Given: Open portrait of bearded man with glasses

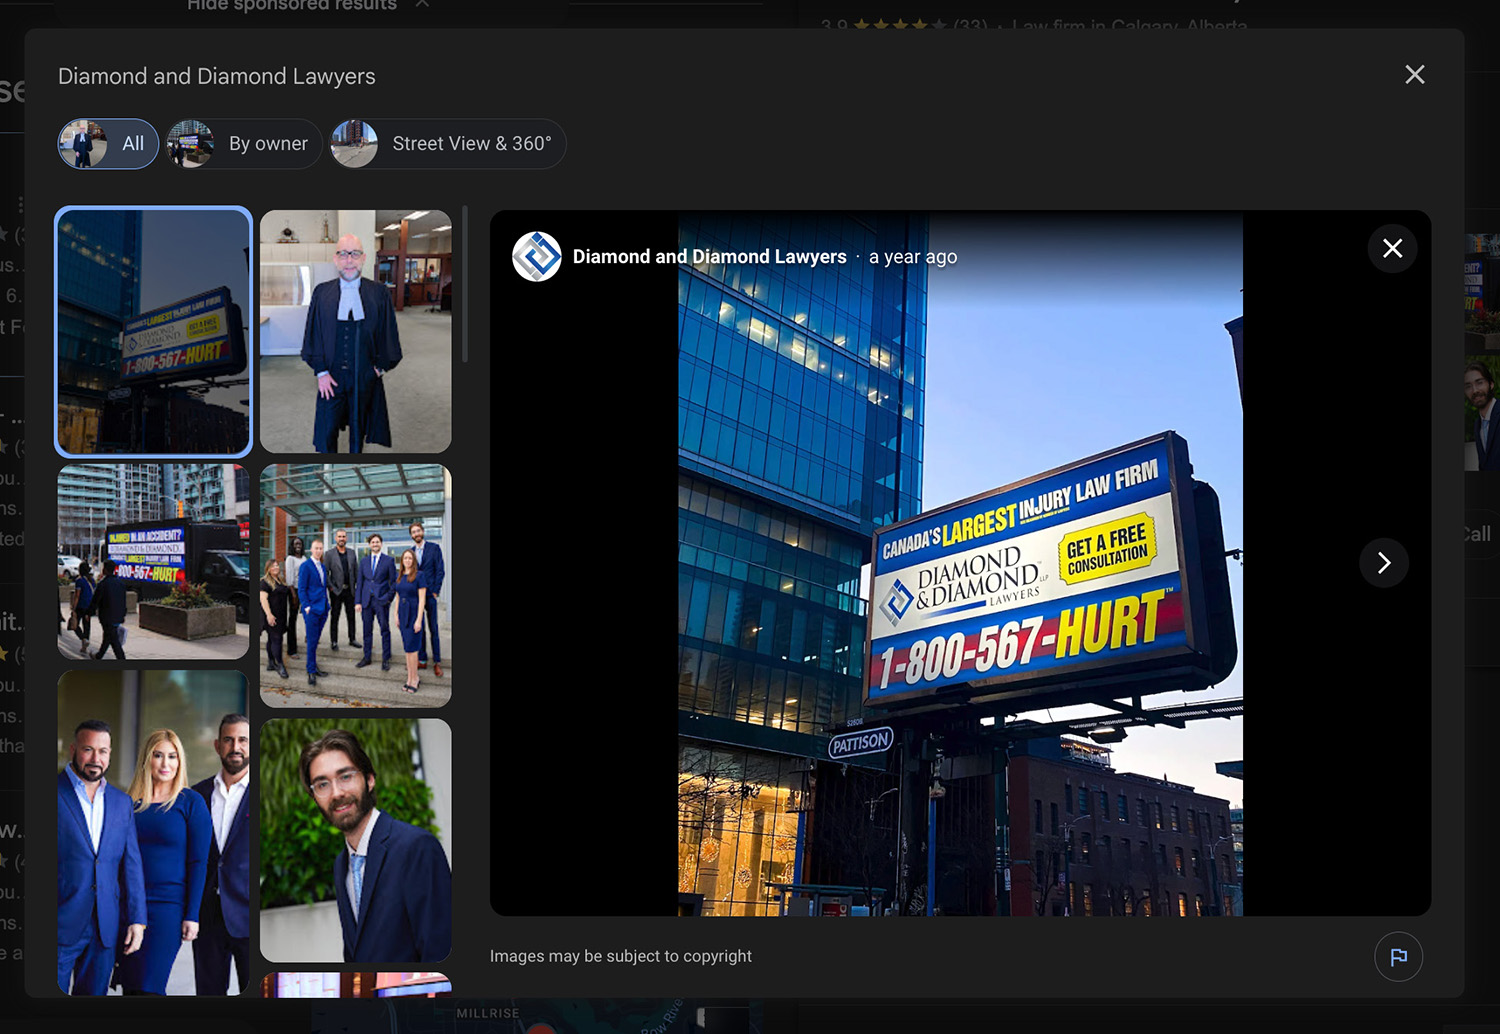Looking at the screenshot, I should coord(355,840).
